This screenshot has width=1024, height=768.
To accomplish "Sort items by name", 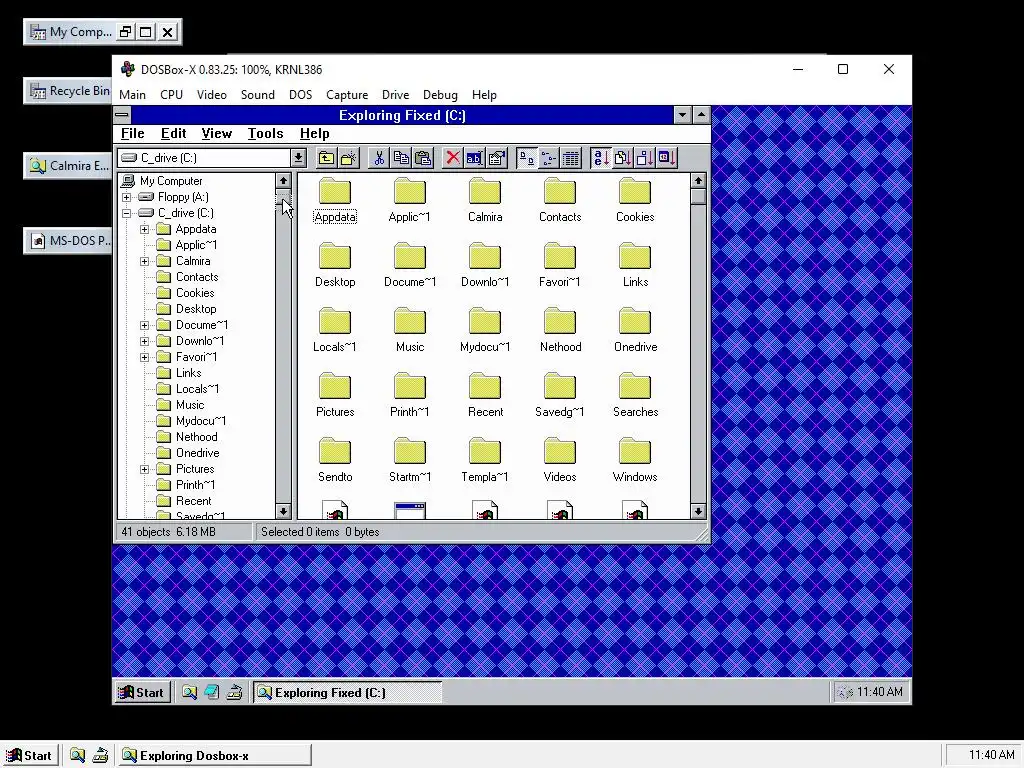I will point(600,157).
